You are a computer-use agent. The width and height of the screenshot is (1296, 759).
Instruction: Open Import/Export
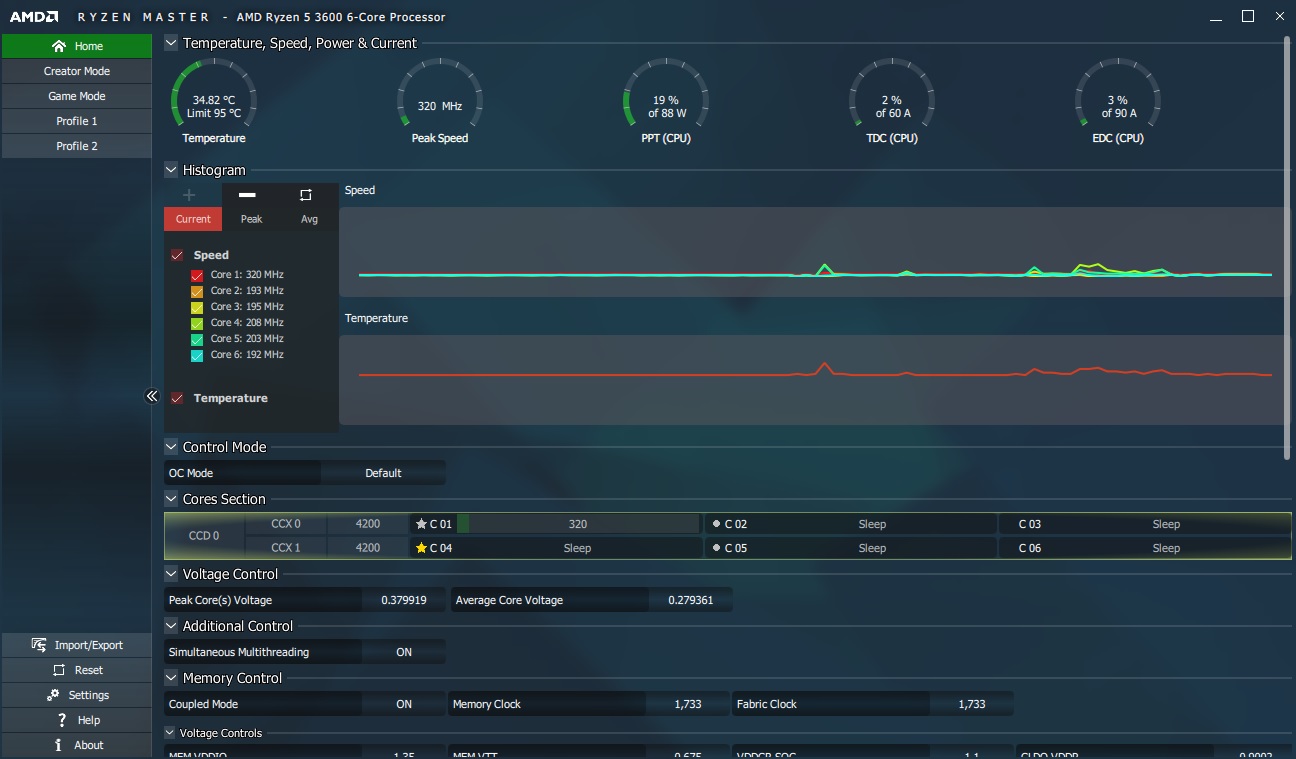pos(76,645)
